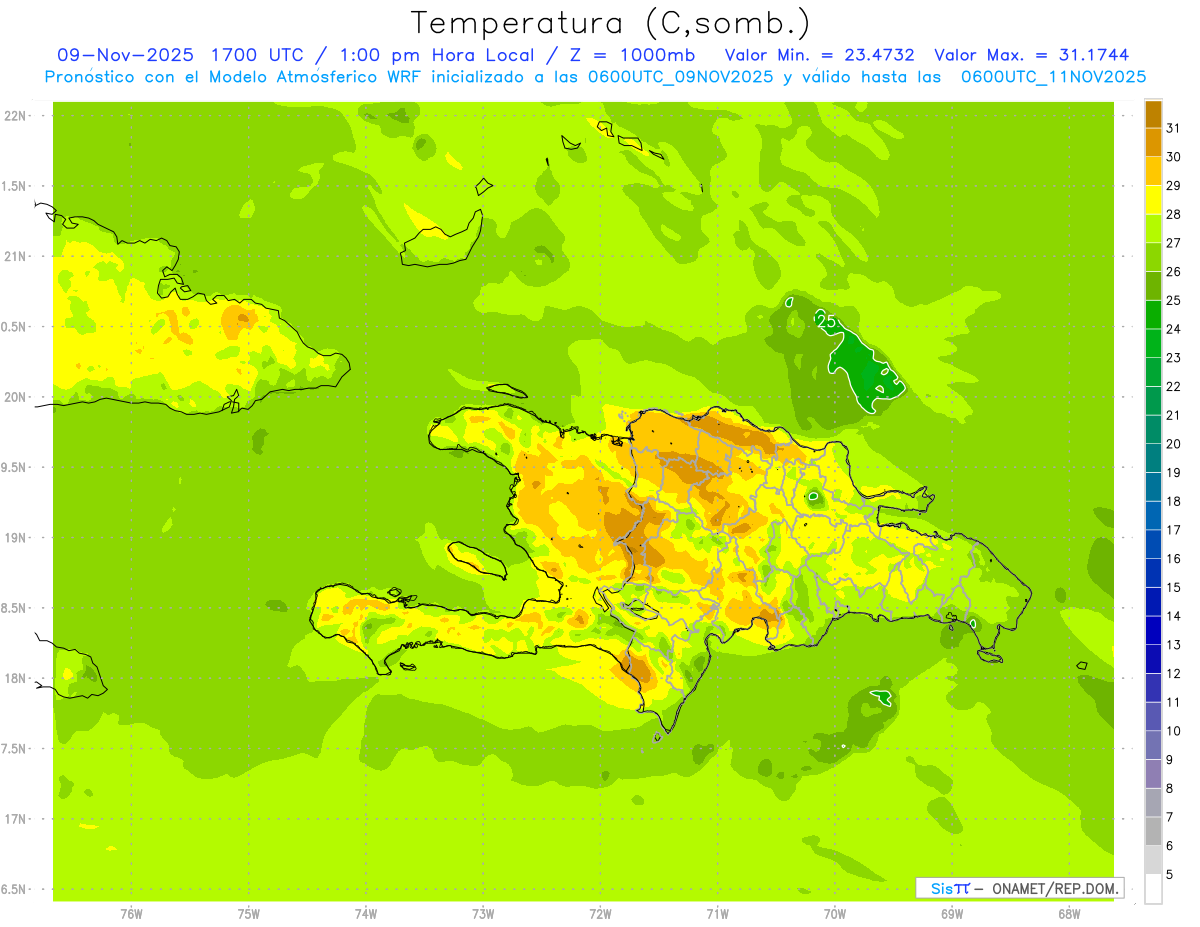
Task: Click the gray legend band between 6 and 7
Action: [x=1153, y=831]
